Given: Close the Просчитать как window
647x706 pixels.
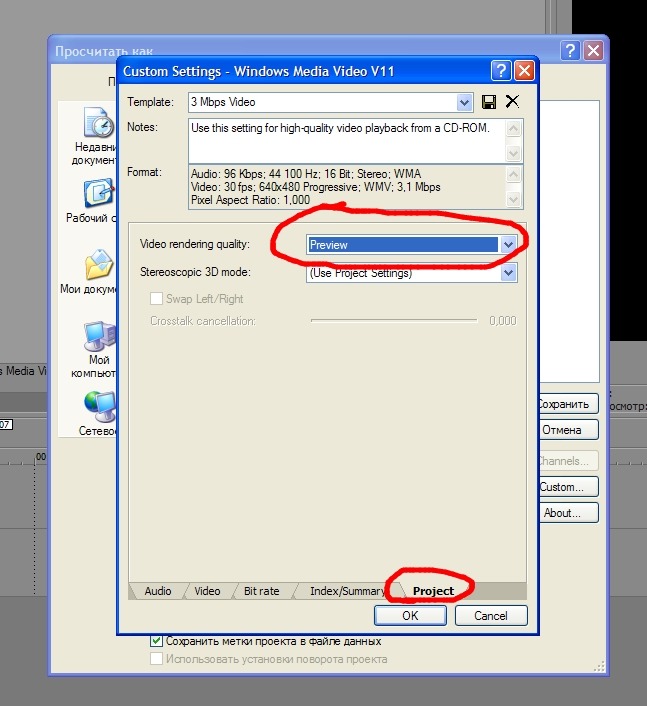Looking at the screenshot, I should click(593, 50).
